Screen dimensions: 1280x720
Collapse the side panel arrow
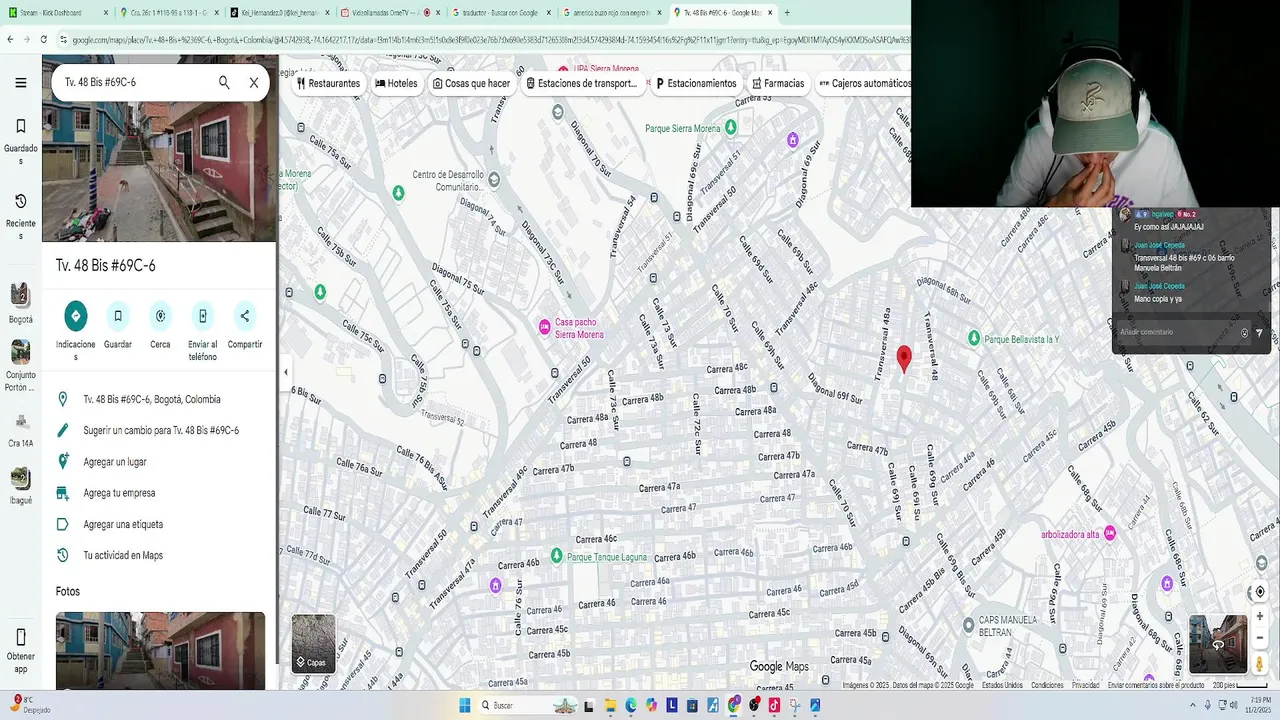point(286,372)
